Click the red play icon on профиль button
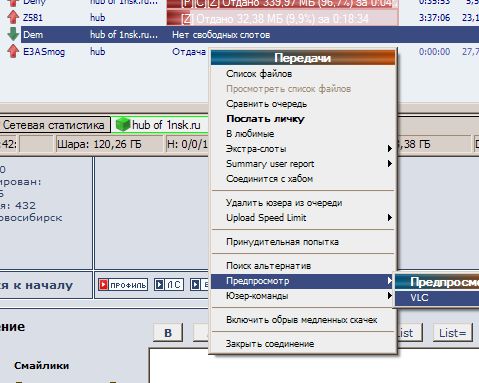 [x=103, y=285]
